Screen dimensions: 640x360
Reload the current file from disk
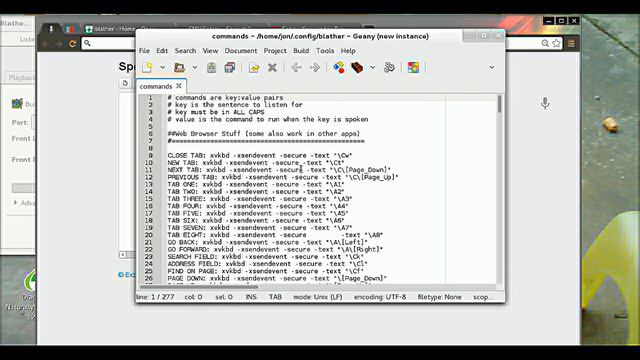coord(254,67)
